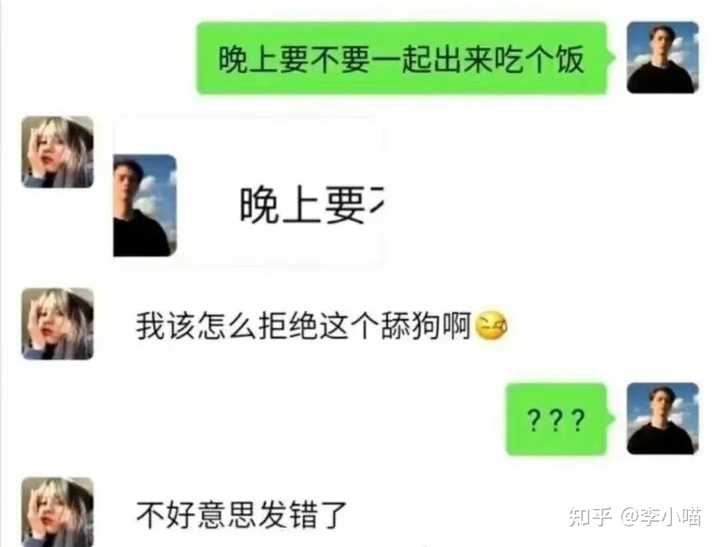The width and height of the screenshot is (720, 547).
Task: Click the word 发错了 in last message
Action: [302, 515]
